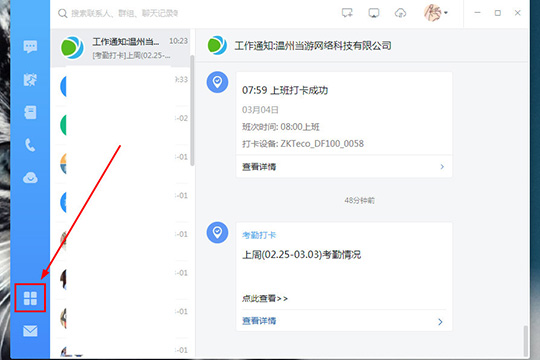Screen dimensions: 540x360
Task: Open the Phone call icon in sidebar
Action: pos(30,145)
